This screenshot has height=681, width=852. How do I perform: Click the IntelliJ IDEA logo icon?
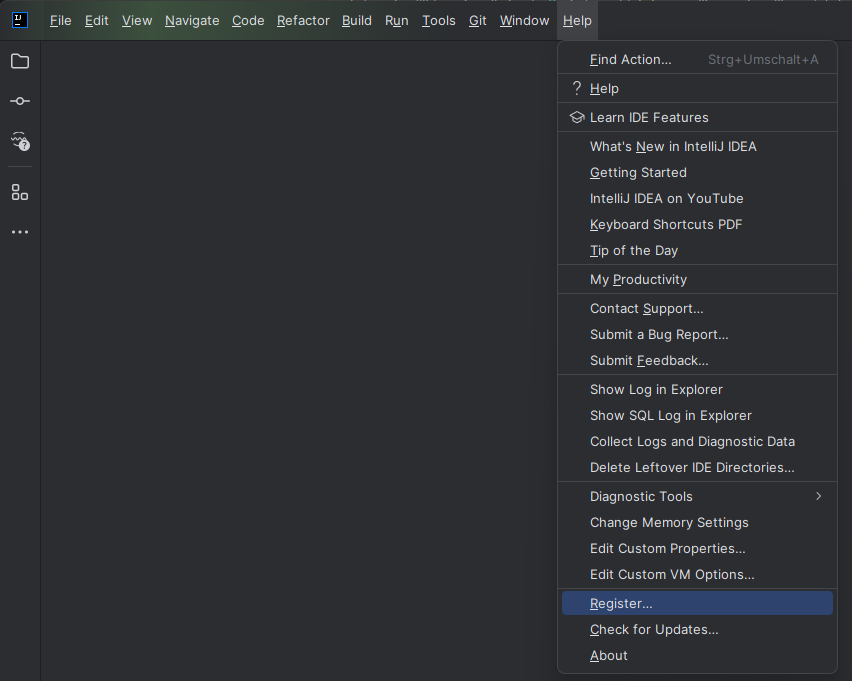[20, 20]
